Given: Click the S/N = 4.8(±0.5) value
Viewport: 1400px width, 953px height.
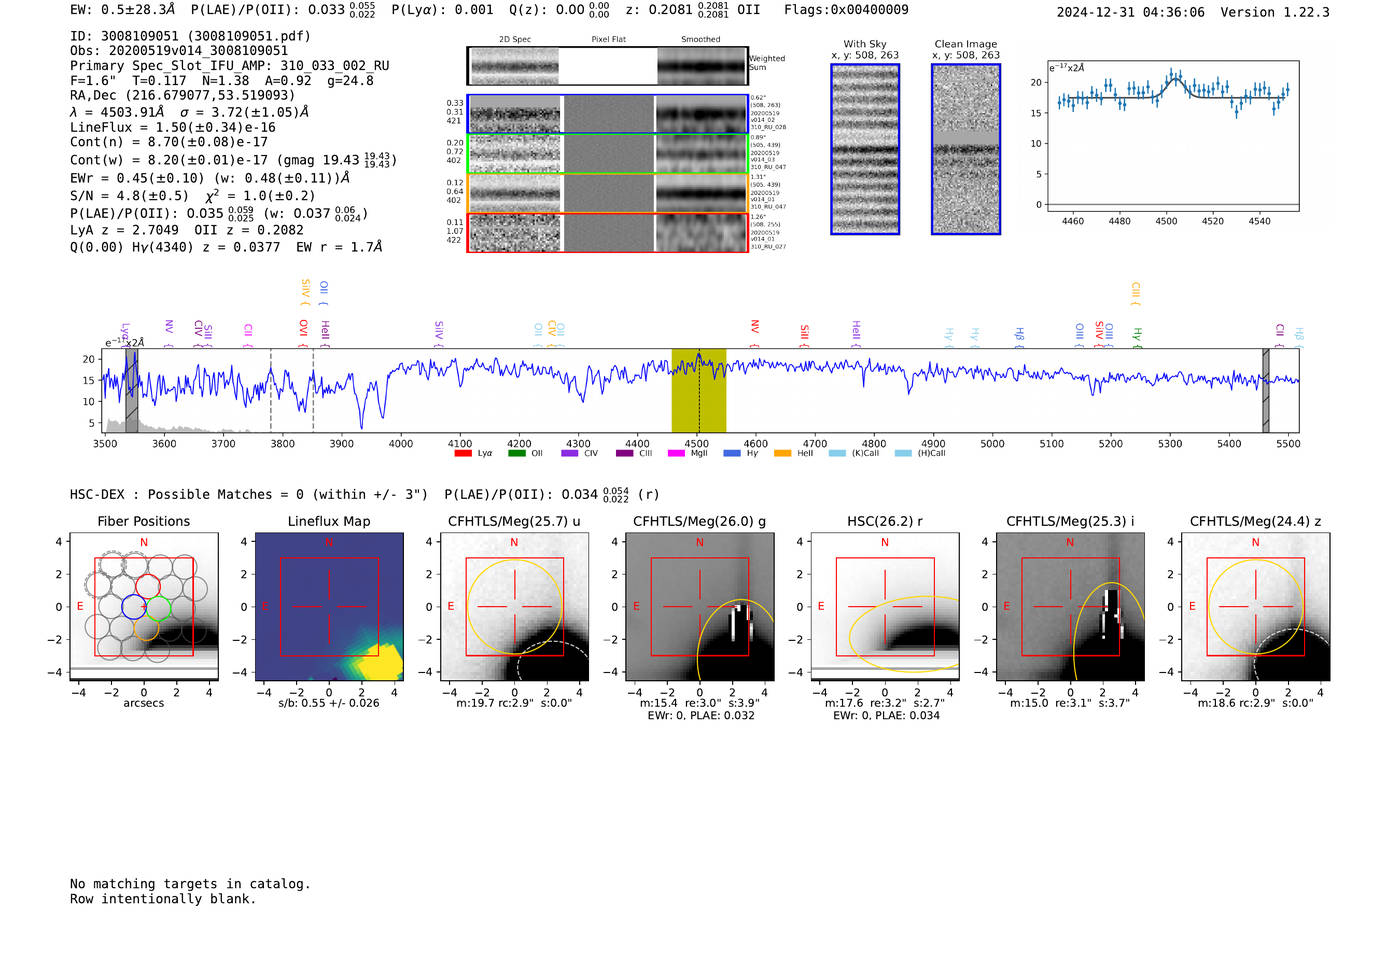Looking at the screenshot, I should tap(129, 196).
